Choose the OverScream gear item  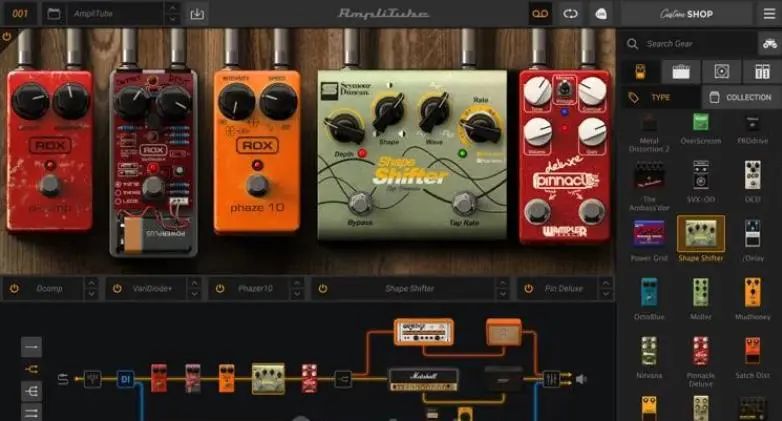[x=701, y=129]
